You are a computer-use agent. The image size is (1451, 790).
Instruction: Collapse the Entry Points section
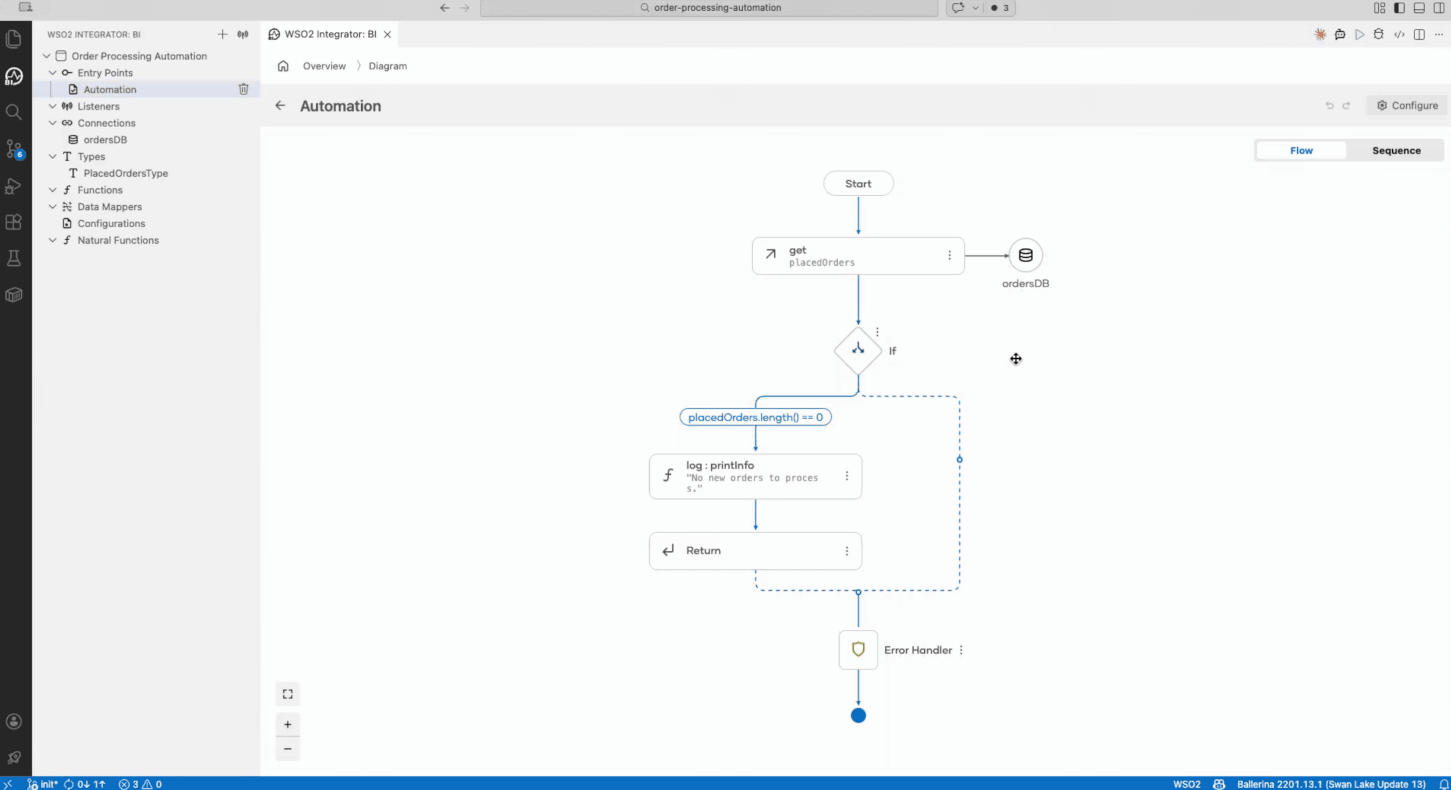point(53,73)
